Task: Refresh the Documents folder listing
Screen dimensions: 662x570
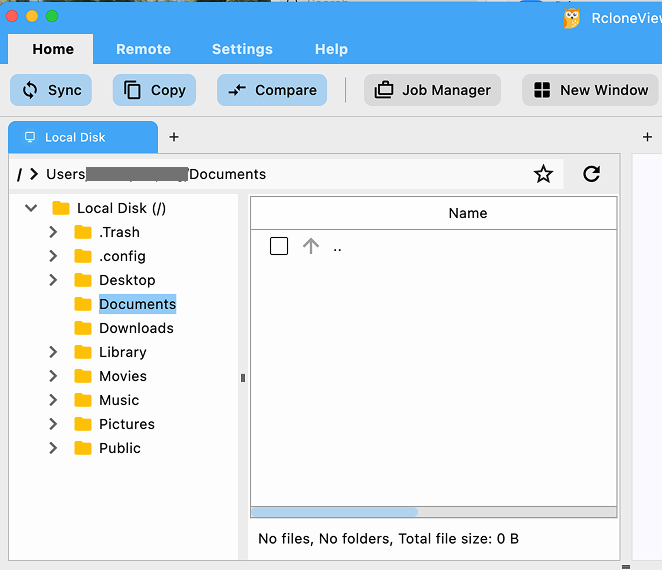Action: coord(591,174)
